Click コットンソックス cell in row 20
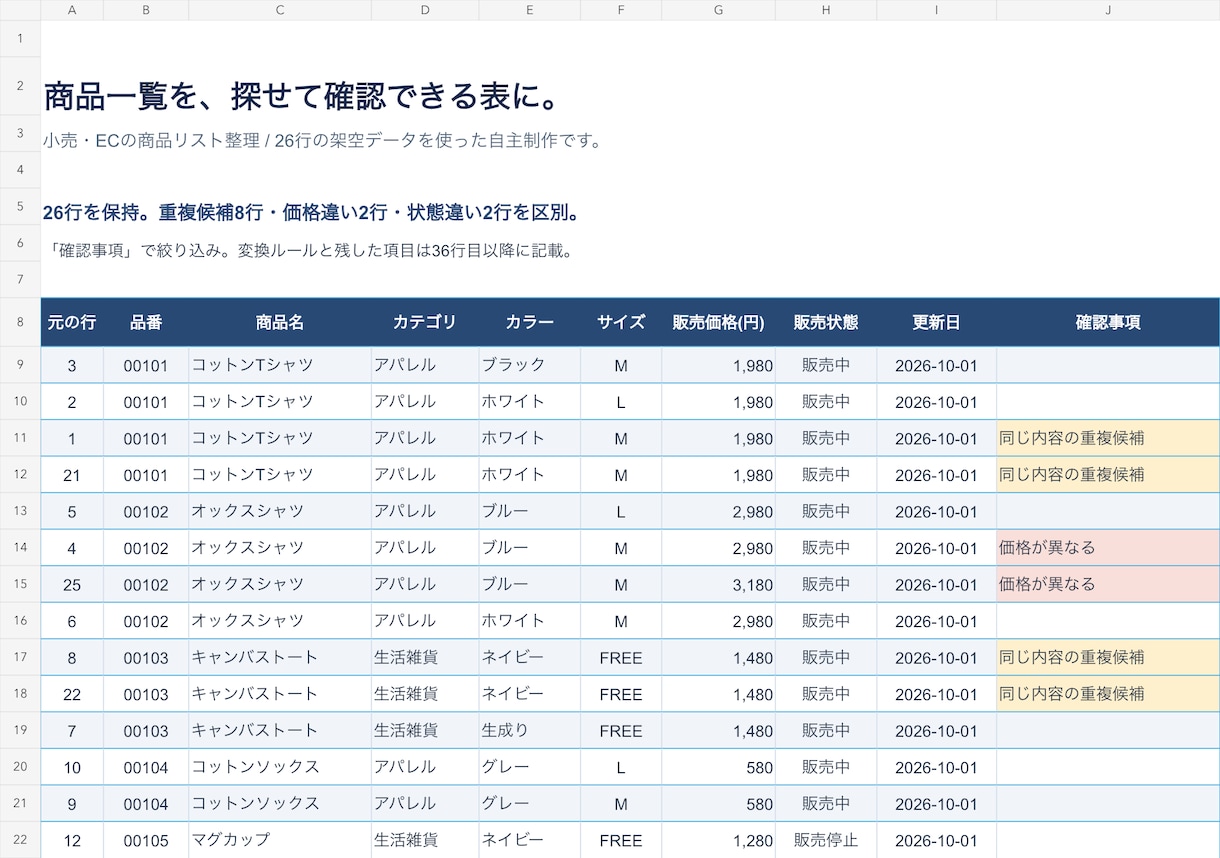This screenshot has width=1220, height=858. click(x=280, y=767)
